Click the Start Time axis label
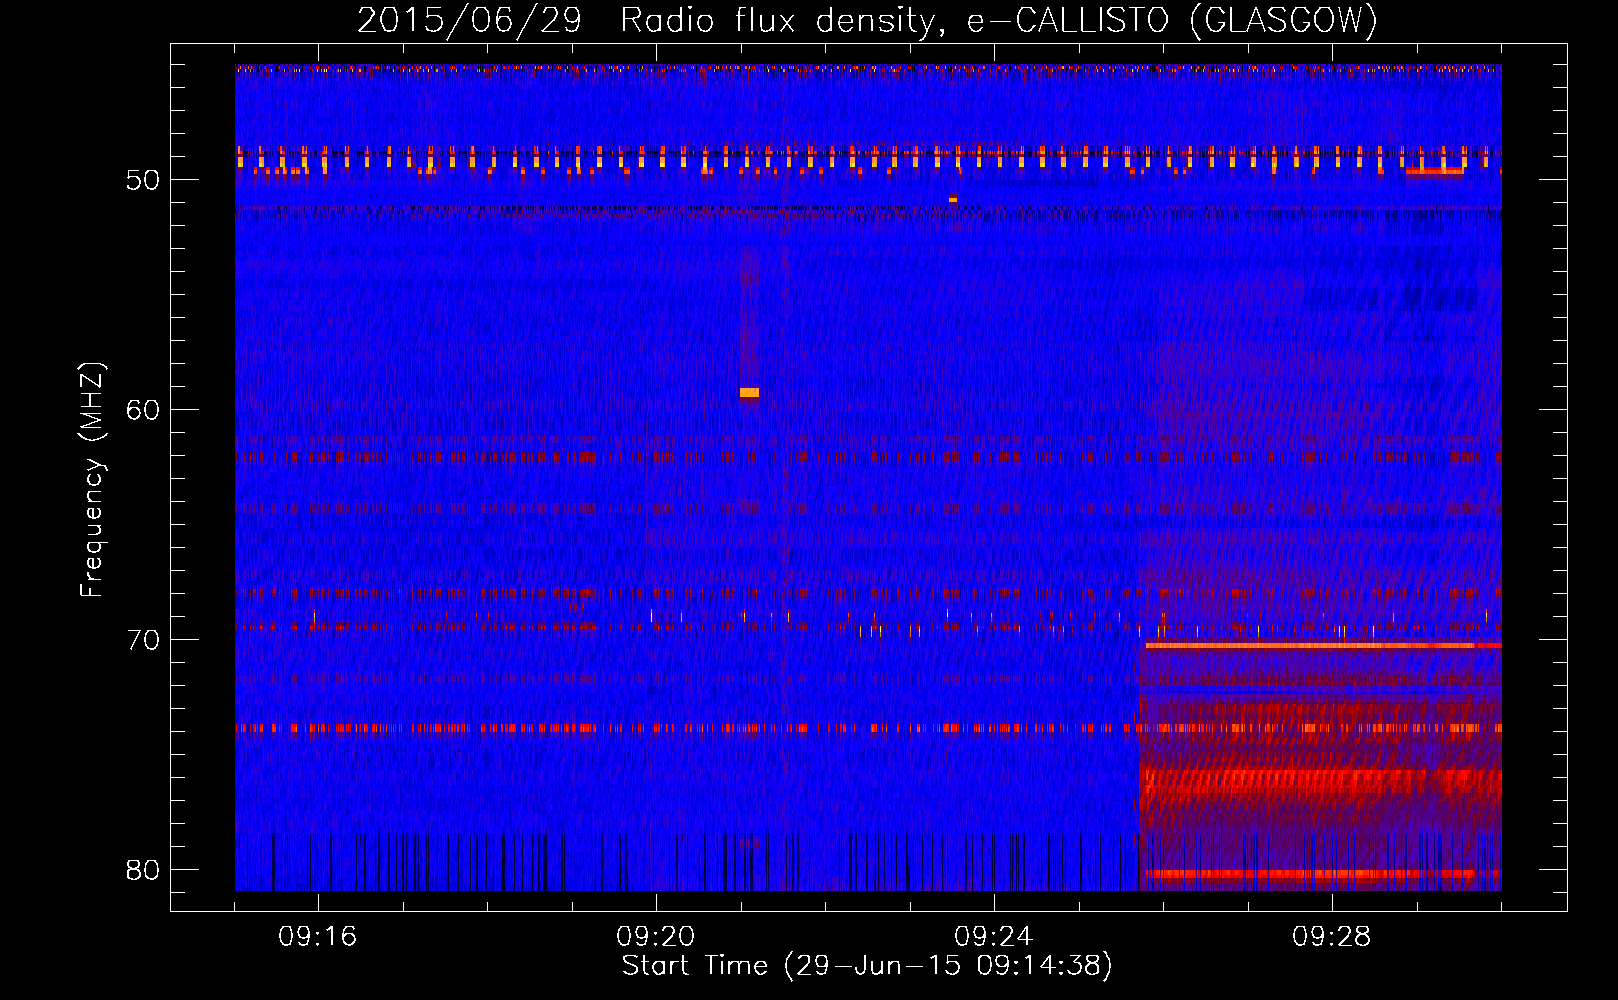The width and height of the screenshot is (1618, 1000). (867, 965)
